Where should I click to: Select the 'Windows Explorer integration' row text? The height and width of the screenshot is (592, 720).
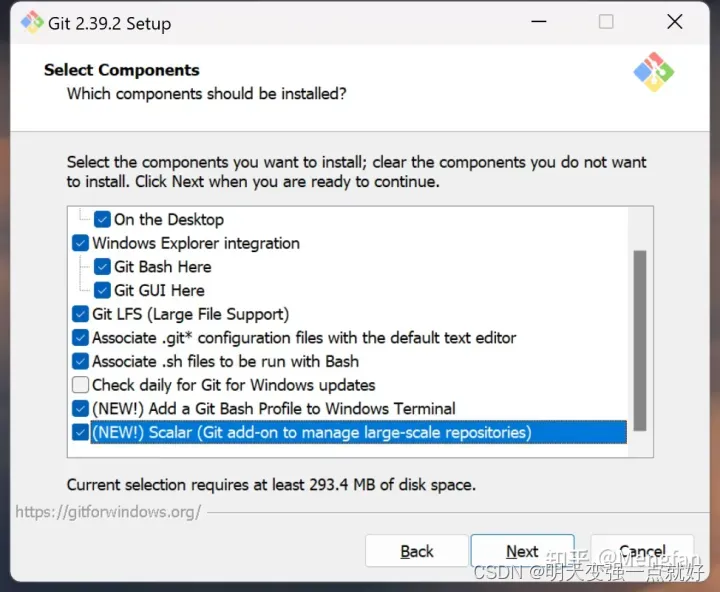(196, 243)
